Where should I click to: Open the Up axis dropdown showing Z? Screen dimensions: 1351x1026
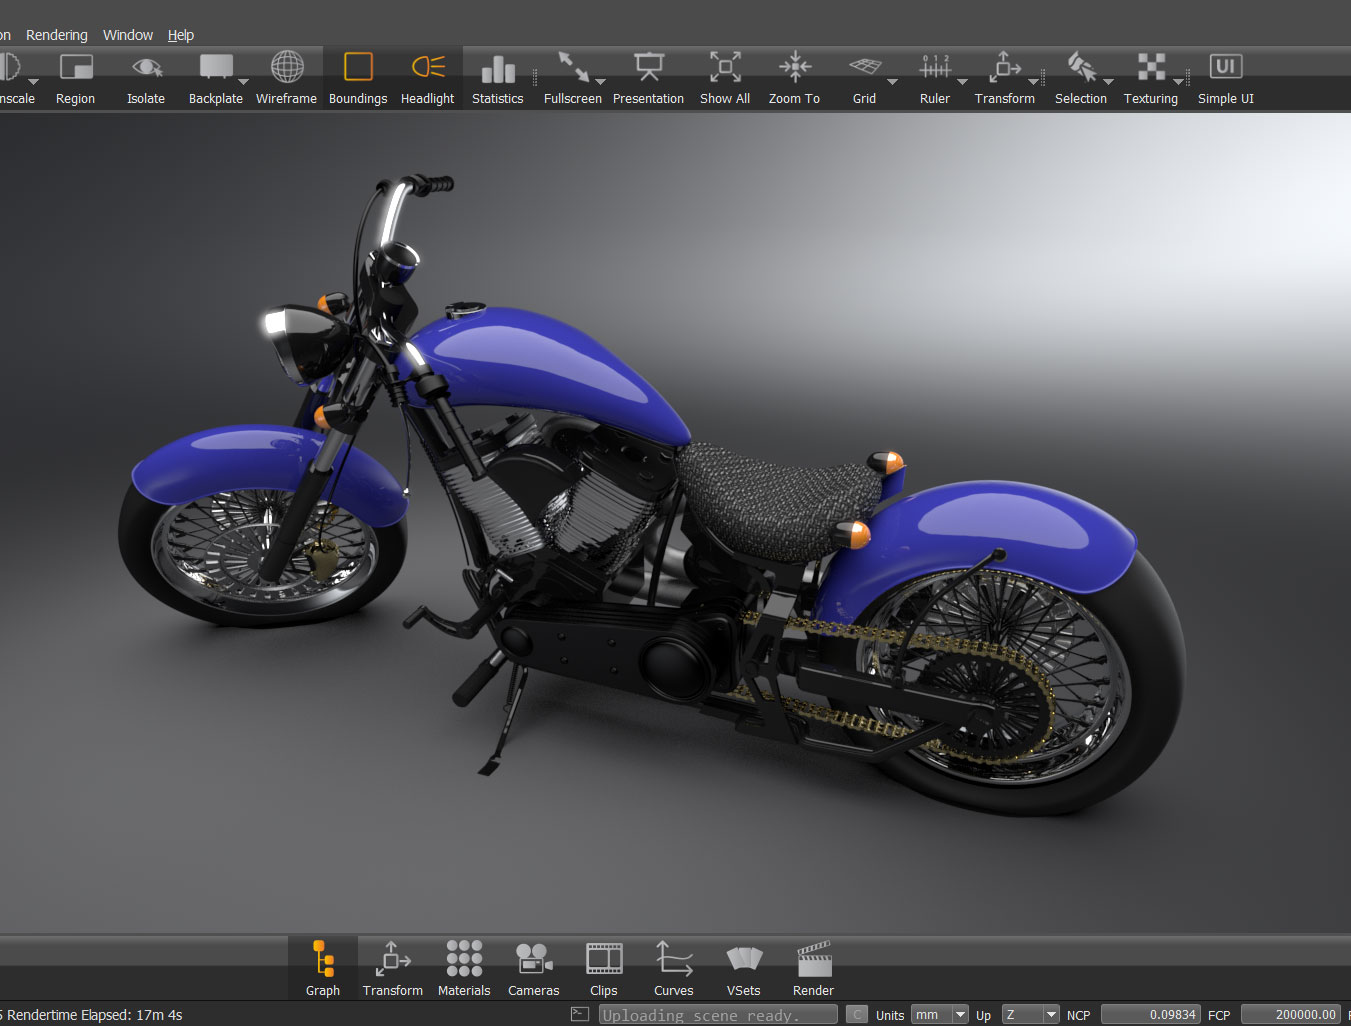coord(1030,1014)
